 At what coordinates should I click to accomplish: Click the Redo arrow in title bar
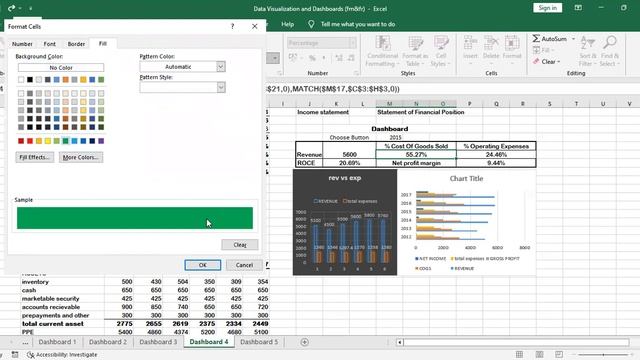11,8
